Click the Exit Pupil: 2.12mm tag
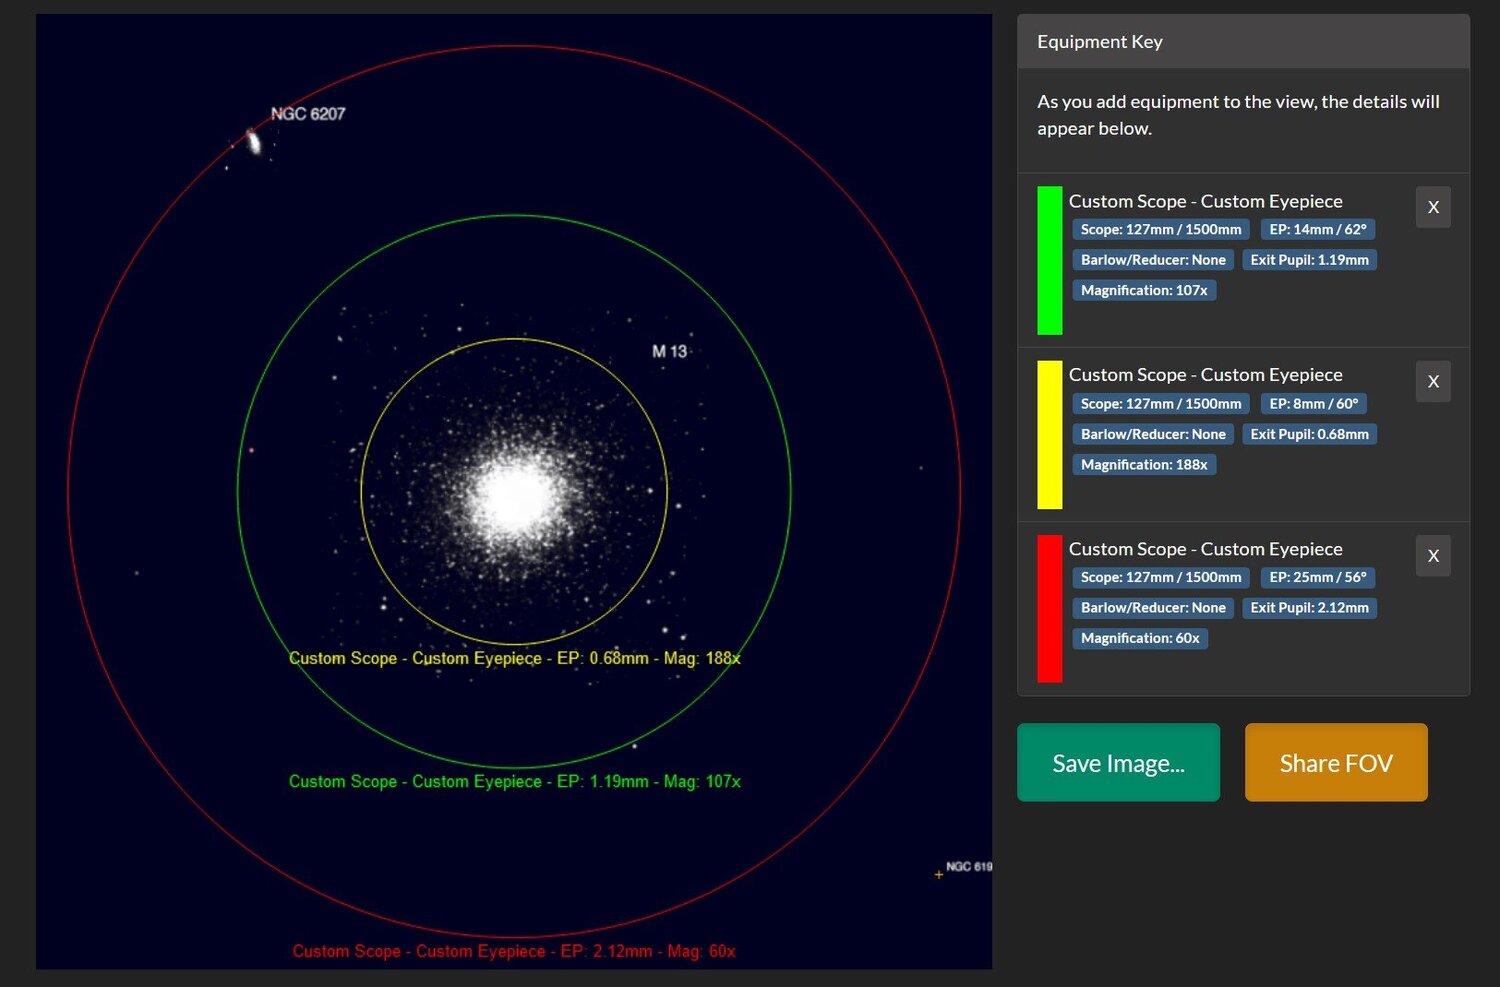Image resolution: width=1500 pixels, height=987 pixels. tap(1309, 608)
